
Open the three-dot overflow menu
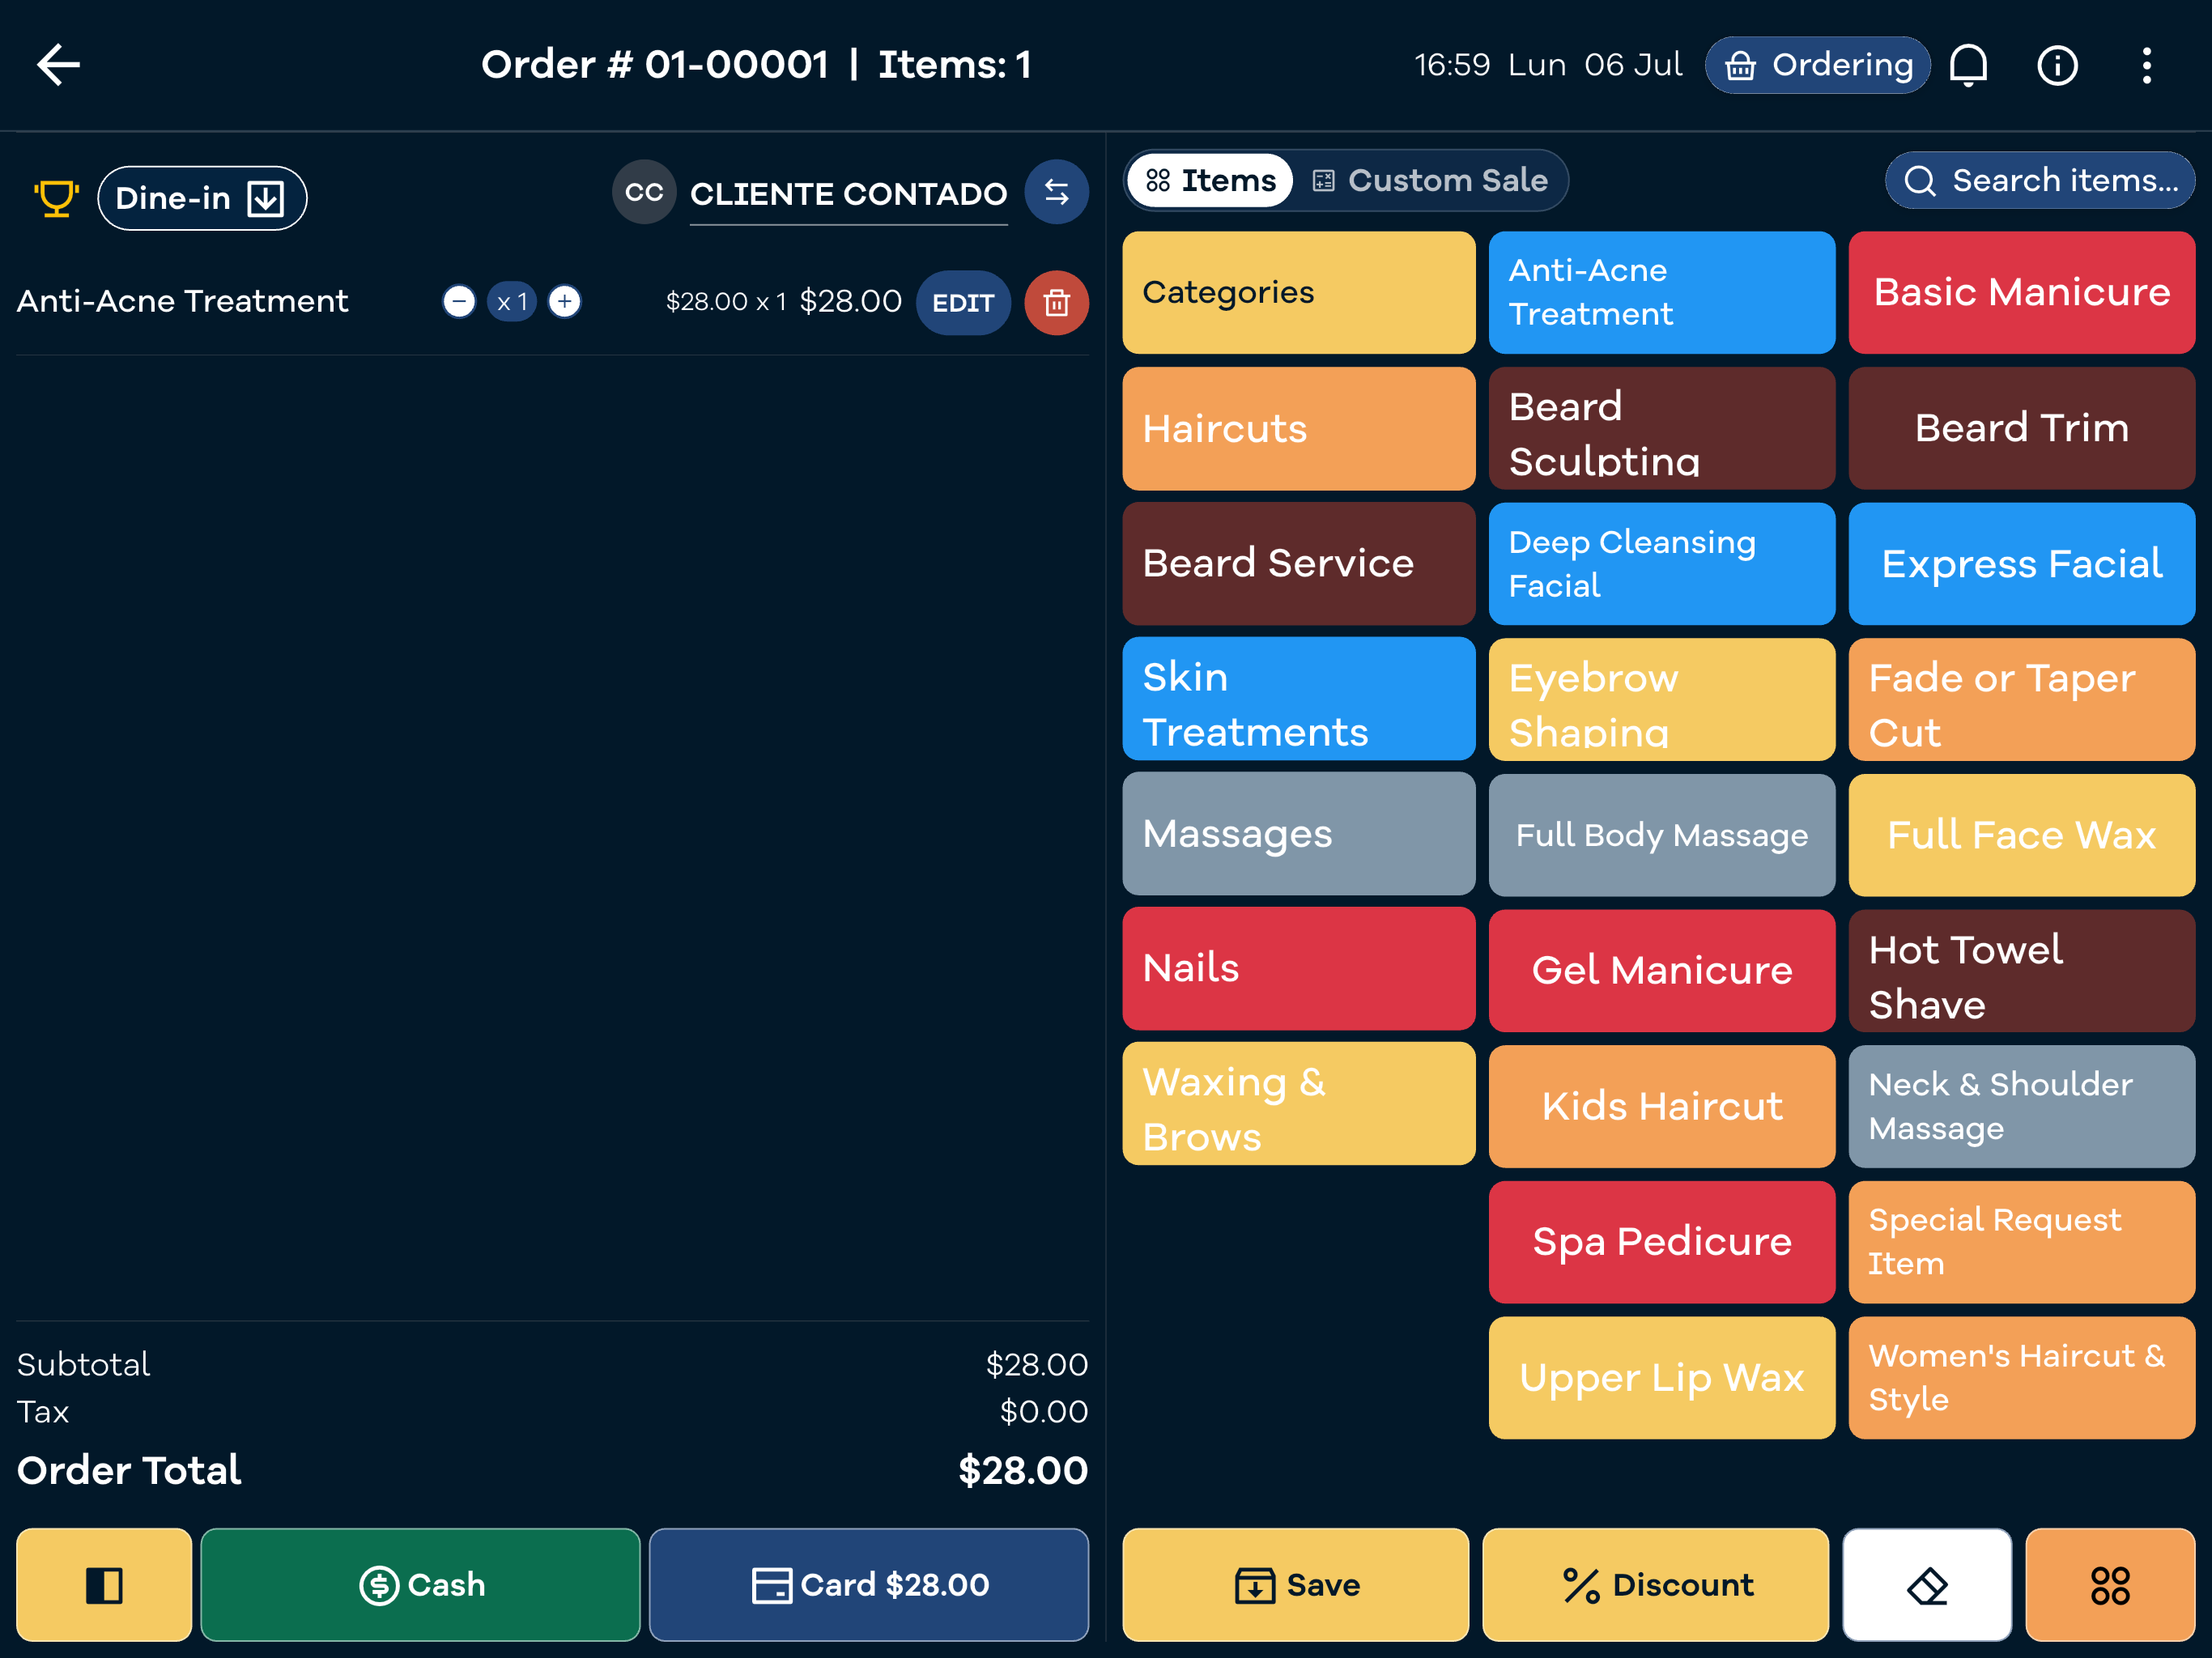[2146, 66]
